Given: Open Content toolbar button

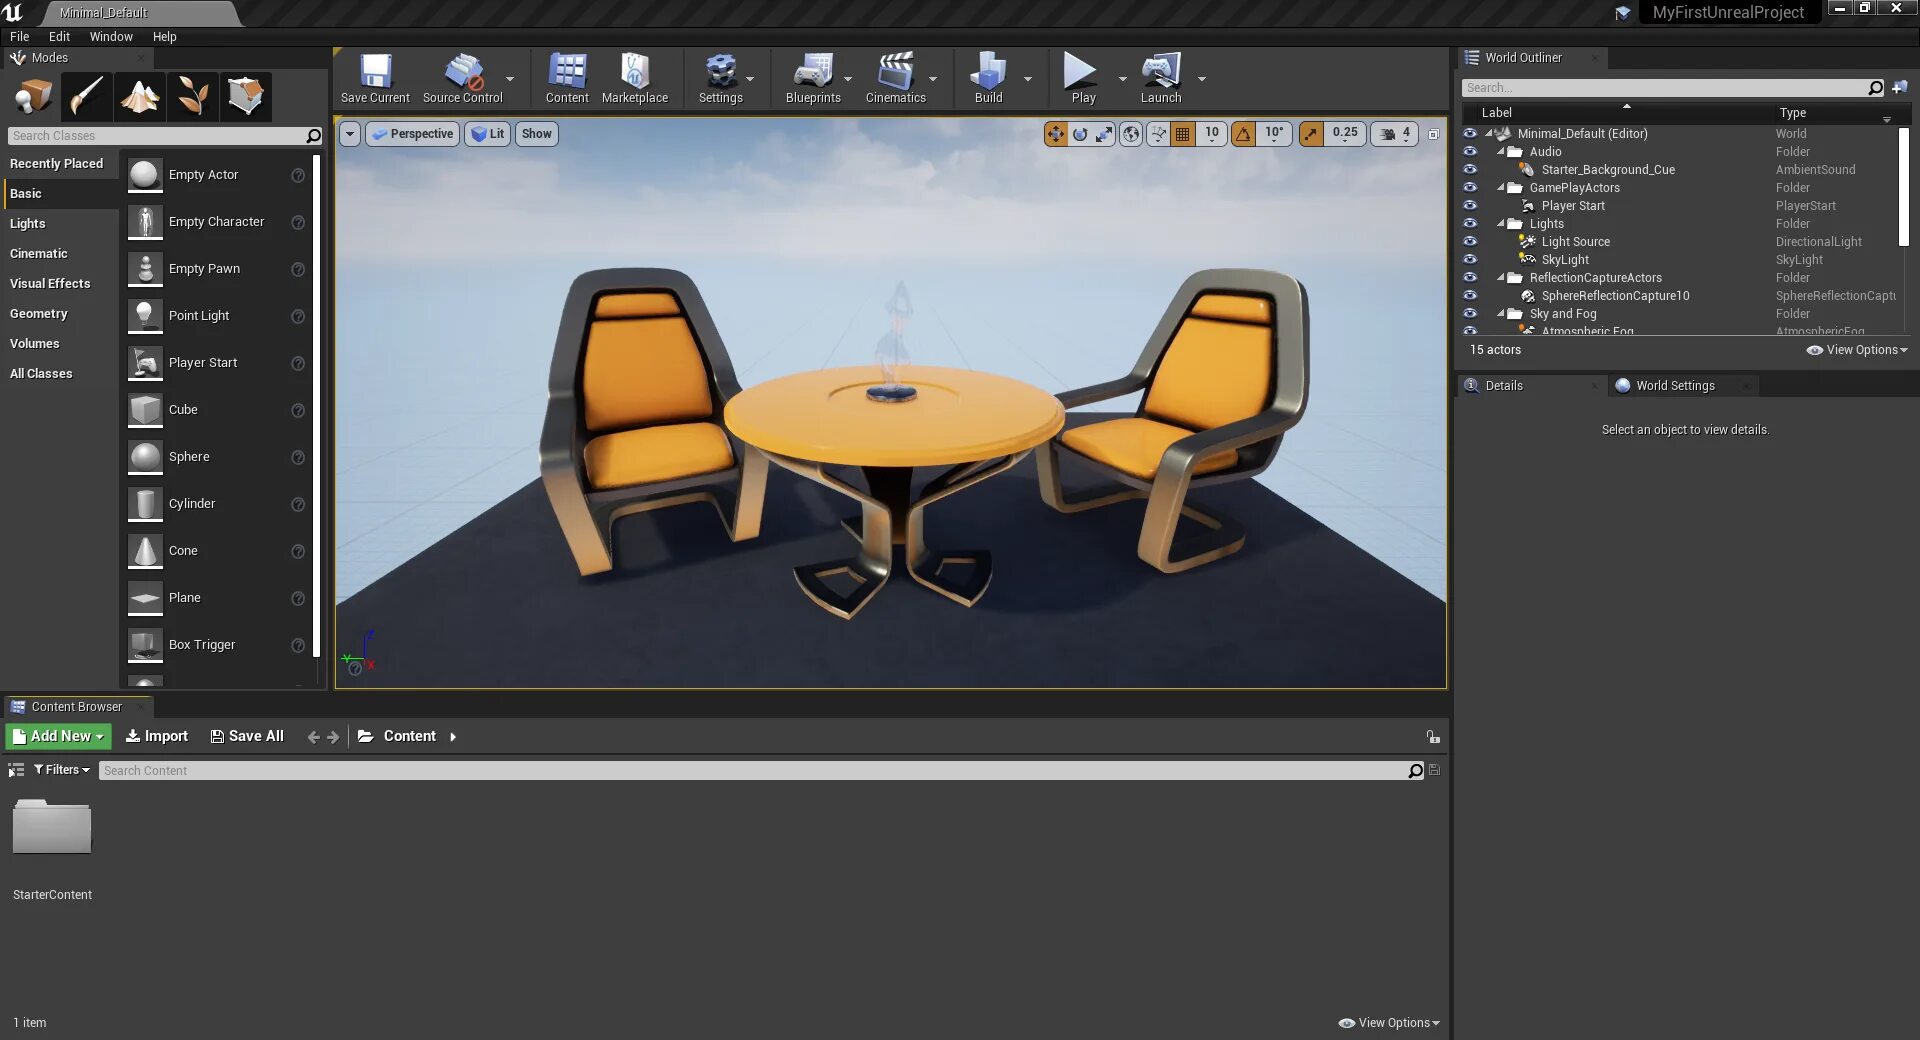Looking at the screenshot, I should point(567,78).
